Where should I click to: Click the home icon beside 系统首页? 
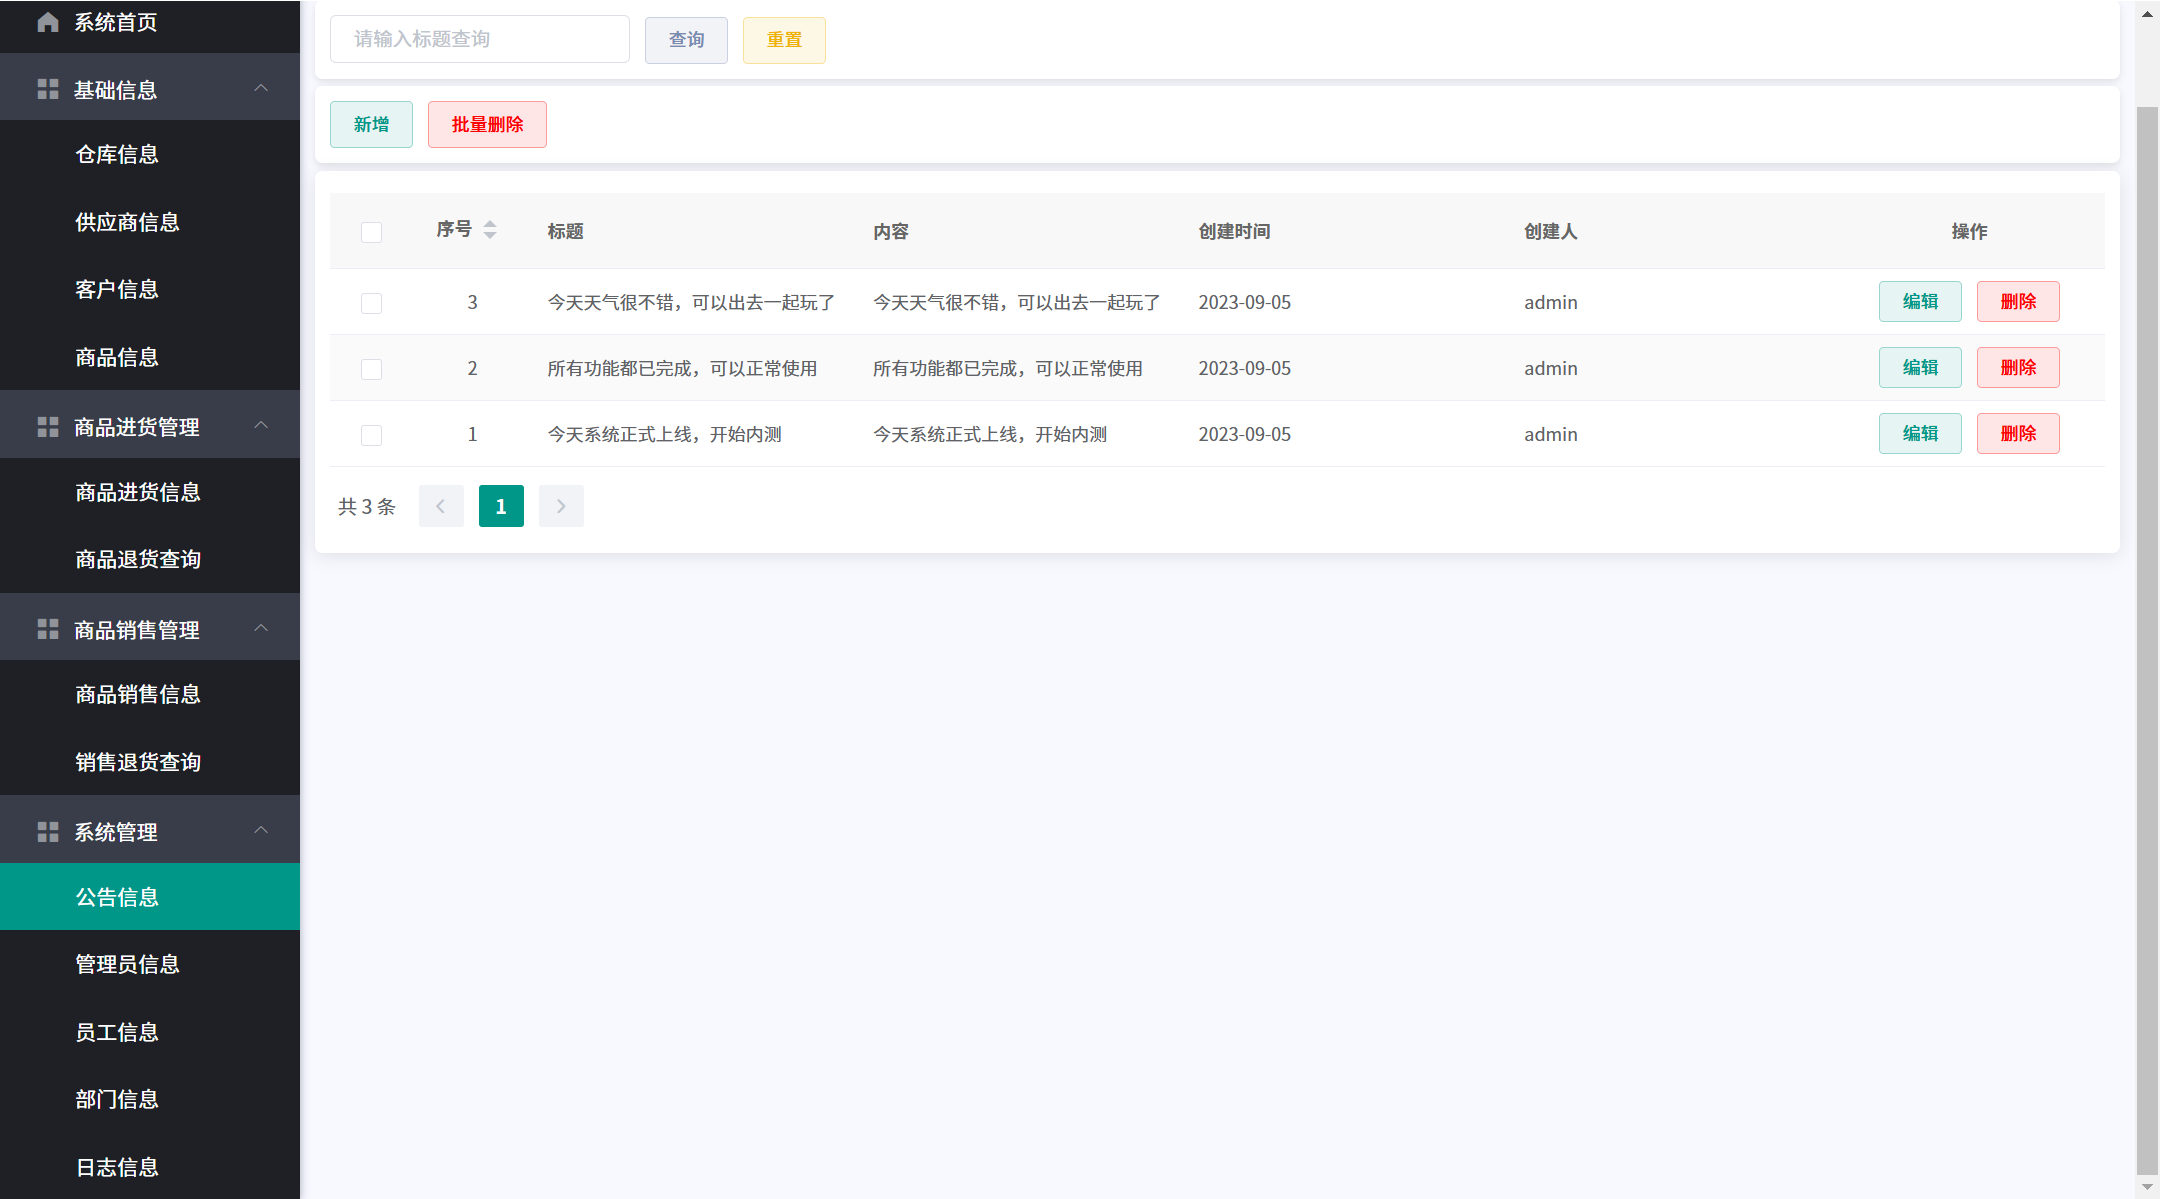tap(47, 22)
